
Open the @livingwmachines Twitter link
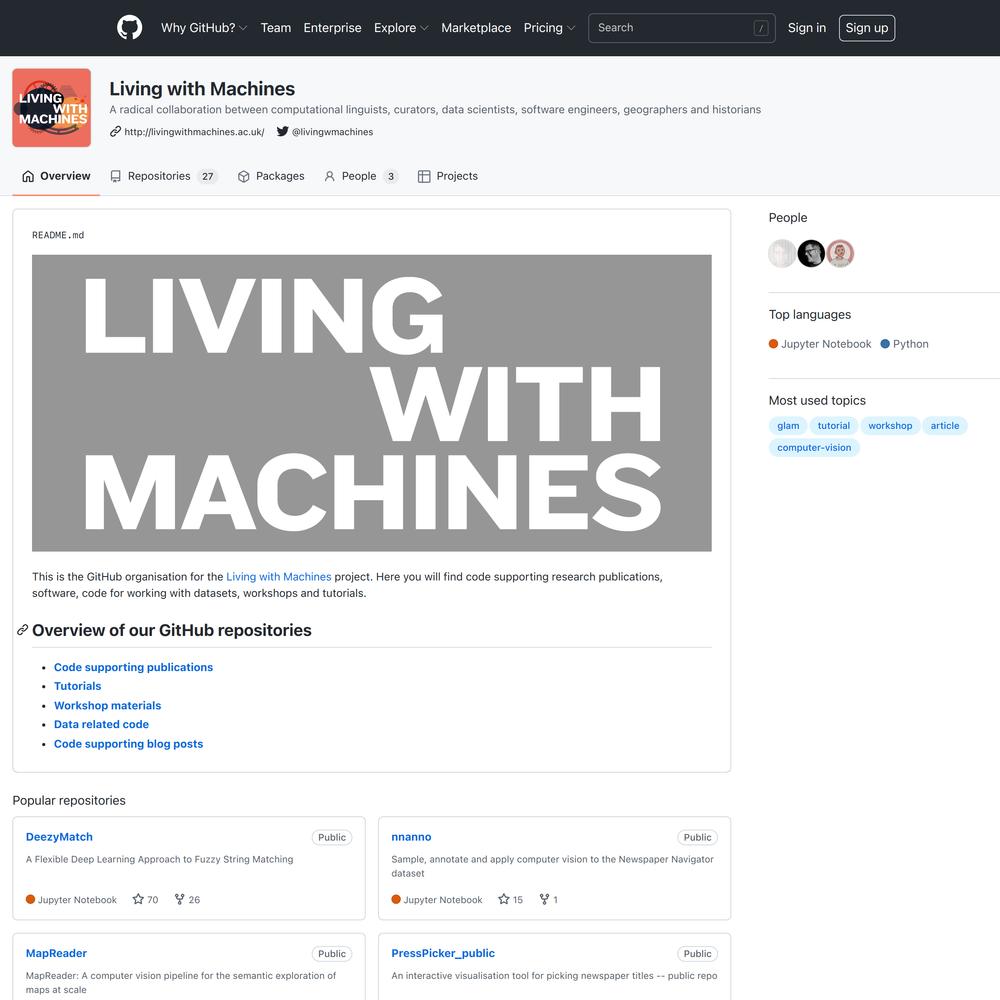click(325, 132)
